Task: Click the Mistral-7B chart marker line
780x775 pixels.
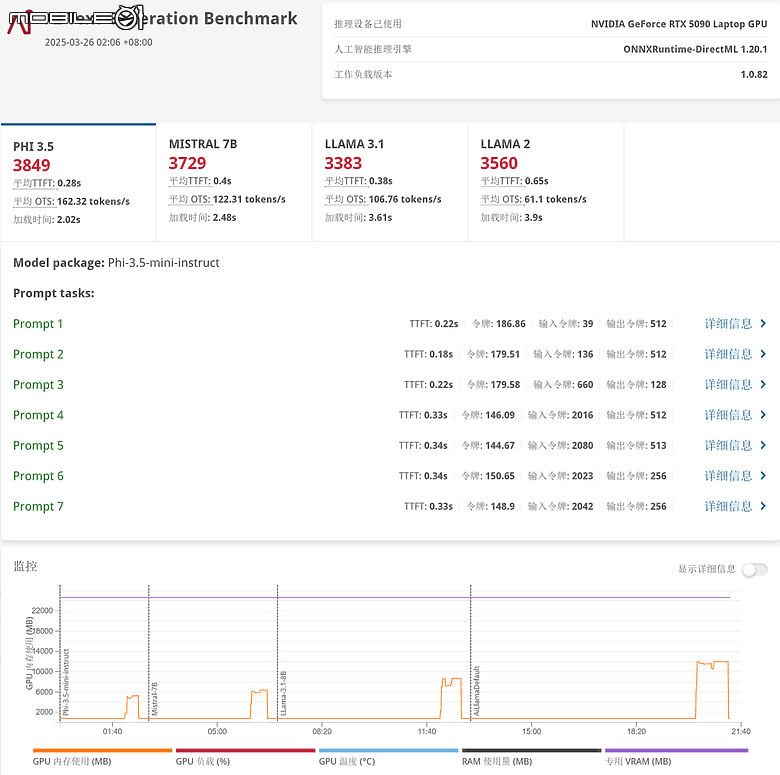Action: (149, 653)
